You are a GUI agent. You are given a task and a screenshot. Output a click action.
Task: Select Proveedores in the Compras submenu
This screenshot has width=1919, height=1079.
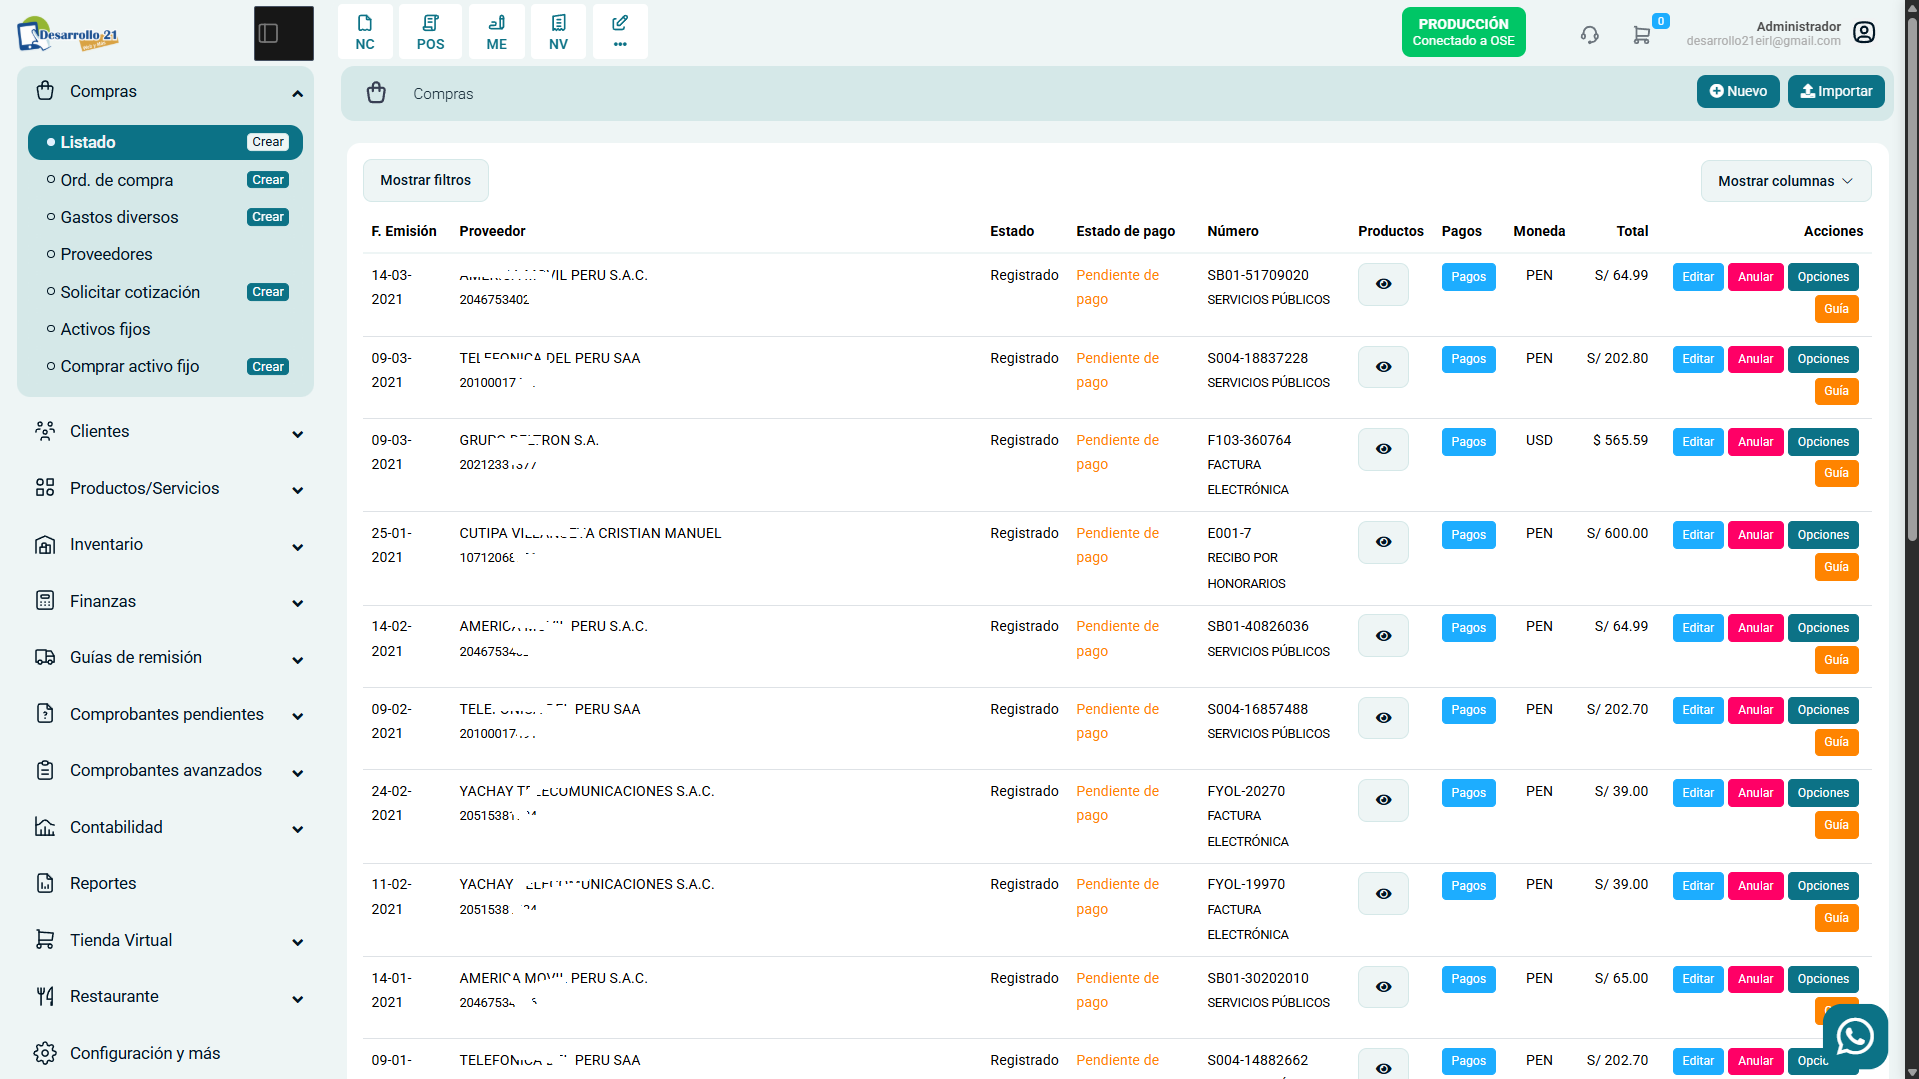tap(106, 254)
